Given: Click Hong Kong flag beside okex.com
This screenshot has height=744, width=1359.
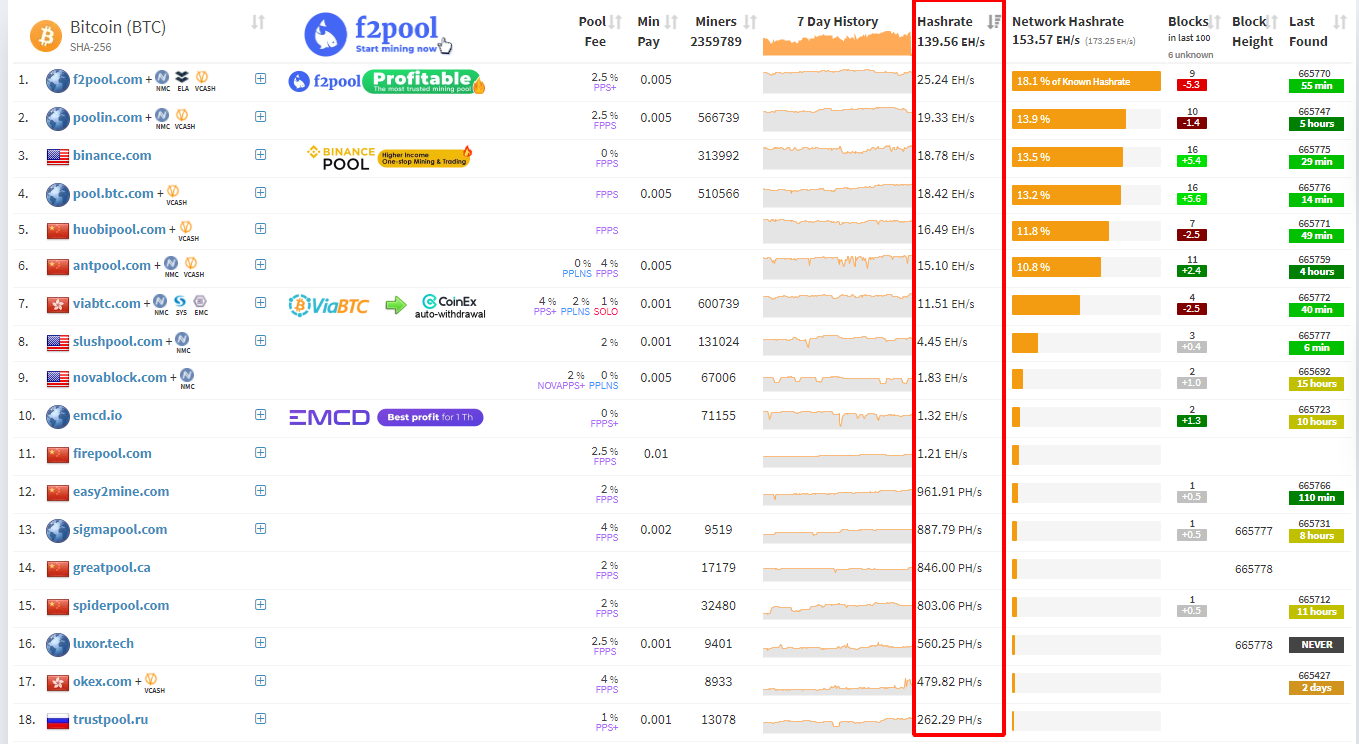Looking at the screenshot, I should point(58,682).
